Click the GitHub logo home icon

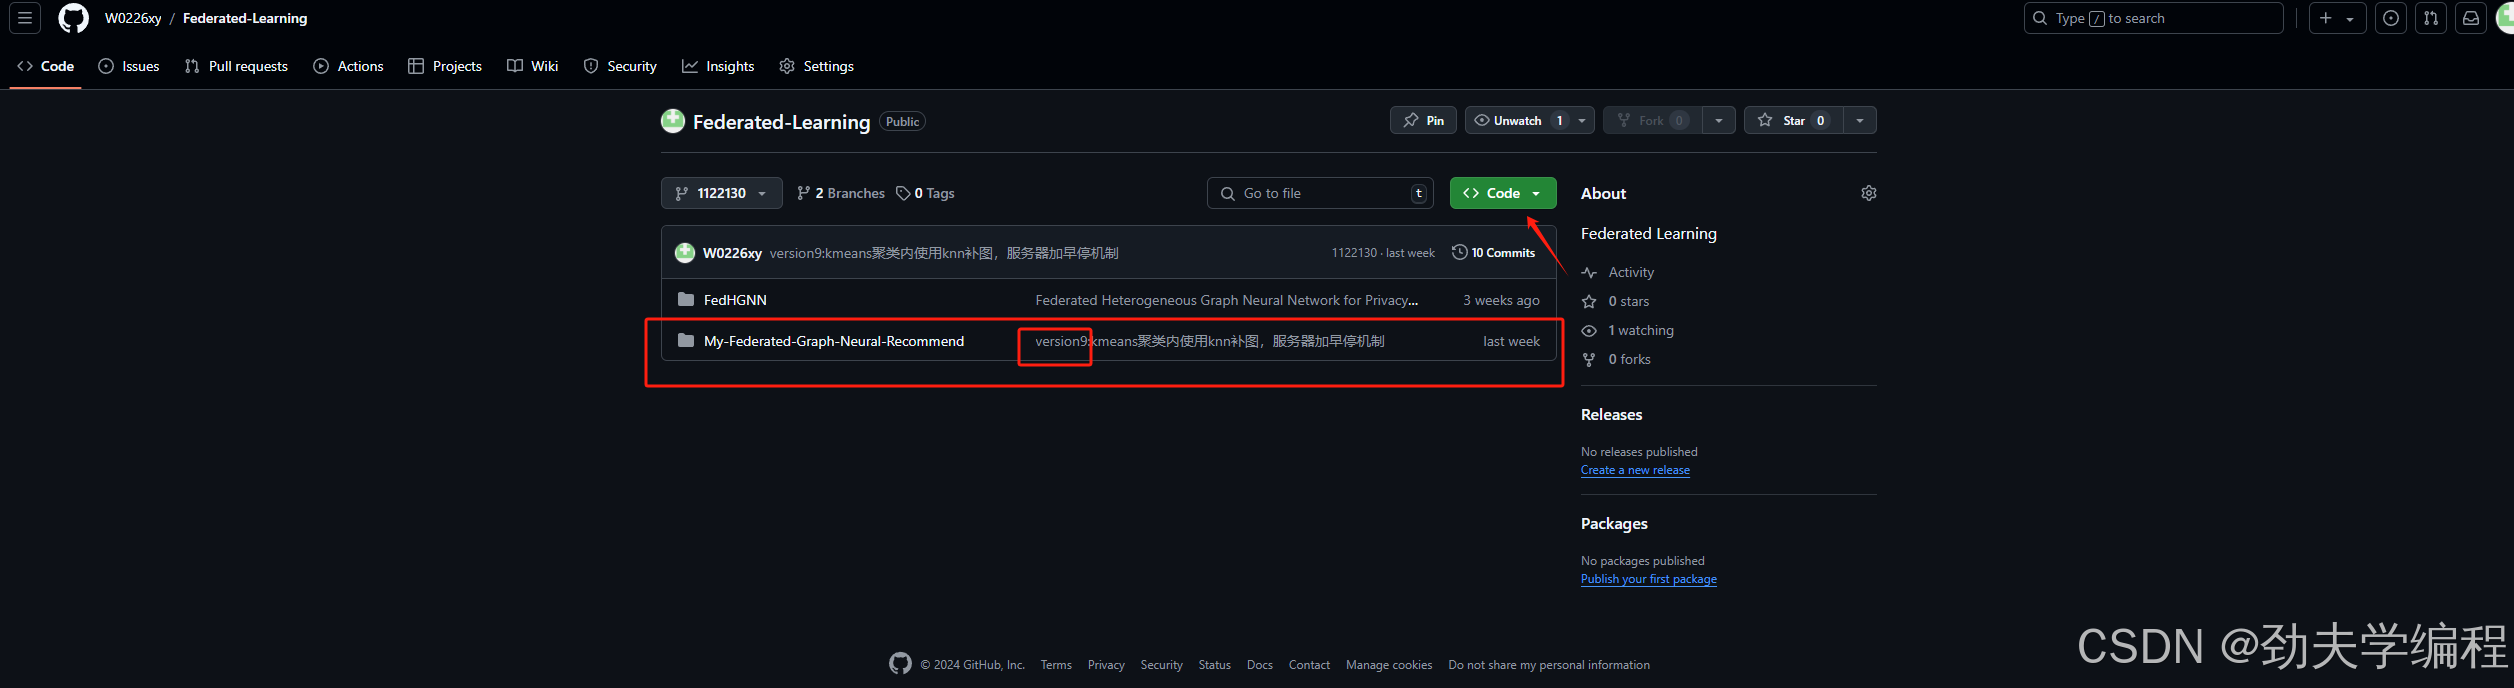pyautogui.click(x=73, y=18)
